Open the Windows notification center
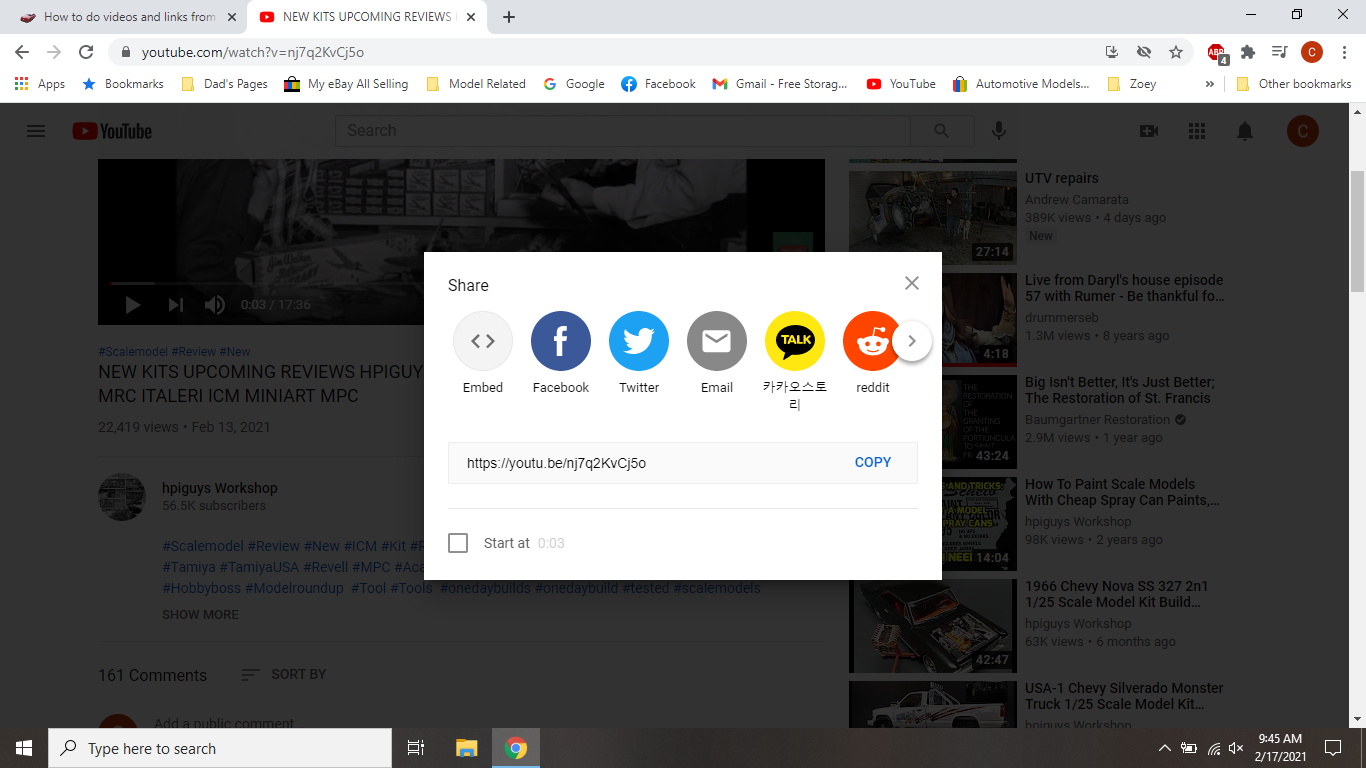 tap(1332, 748)
